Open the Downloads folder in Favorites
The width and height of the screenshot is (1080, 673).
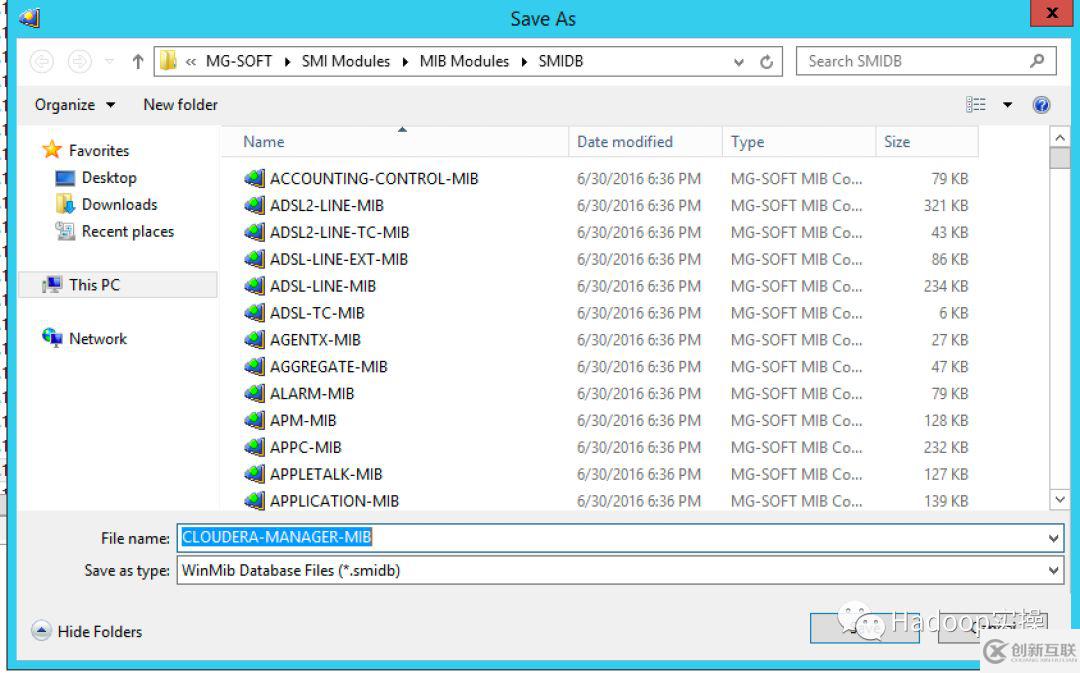point(119,204)
